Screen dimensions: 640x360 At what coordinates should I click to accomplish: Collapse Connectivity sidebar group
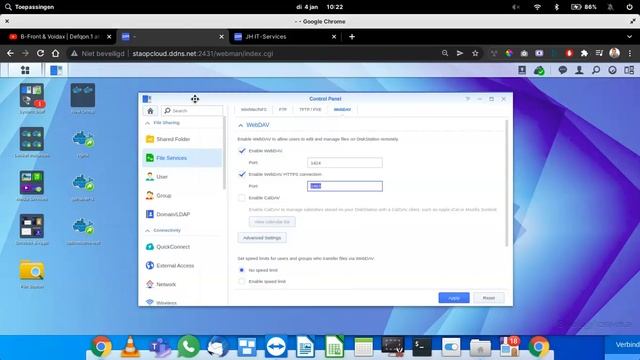pyautogui.click(x=147, y=231)
